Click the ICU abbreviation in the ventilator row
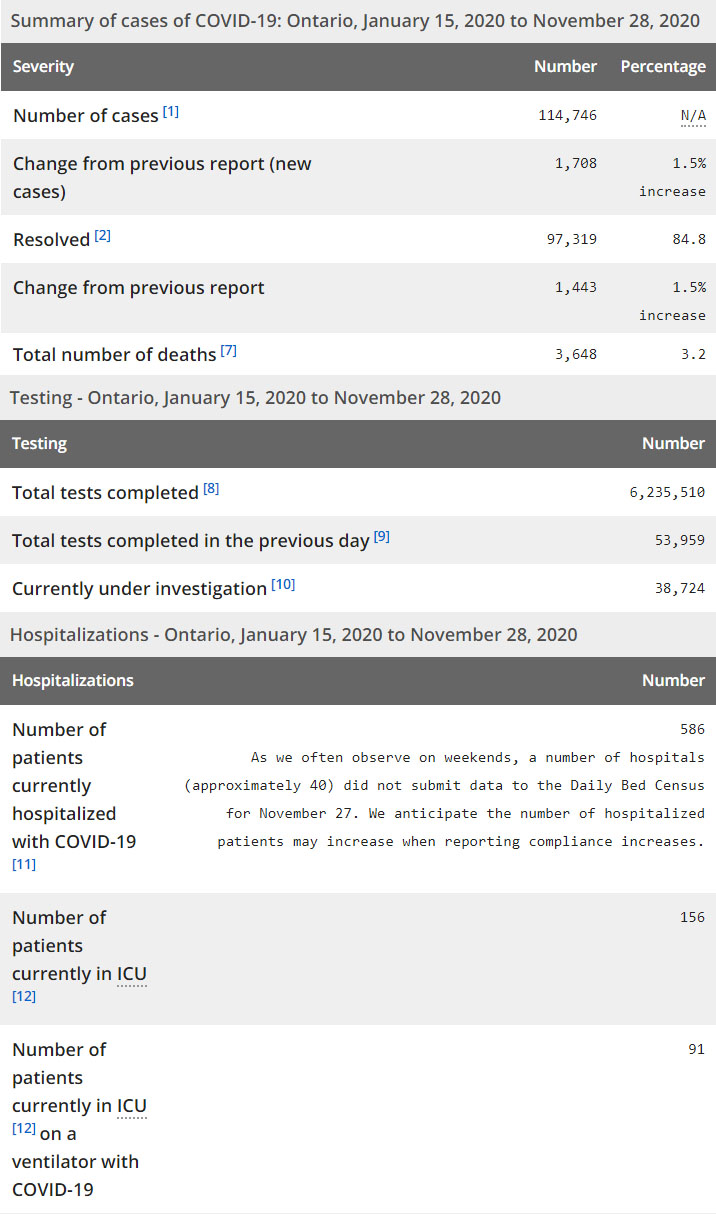Image resolution: width=716 pixels, height=1214 pixels. point(132,1106)
